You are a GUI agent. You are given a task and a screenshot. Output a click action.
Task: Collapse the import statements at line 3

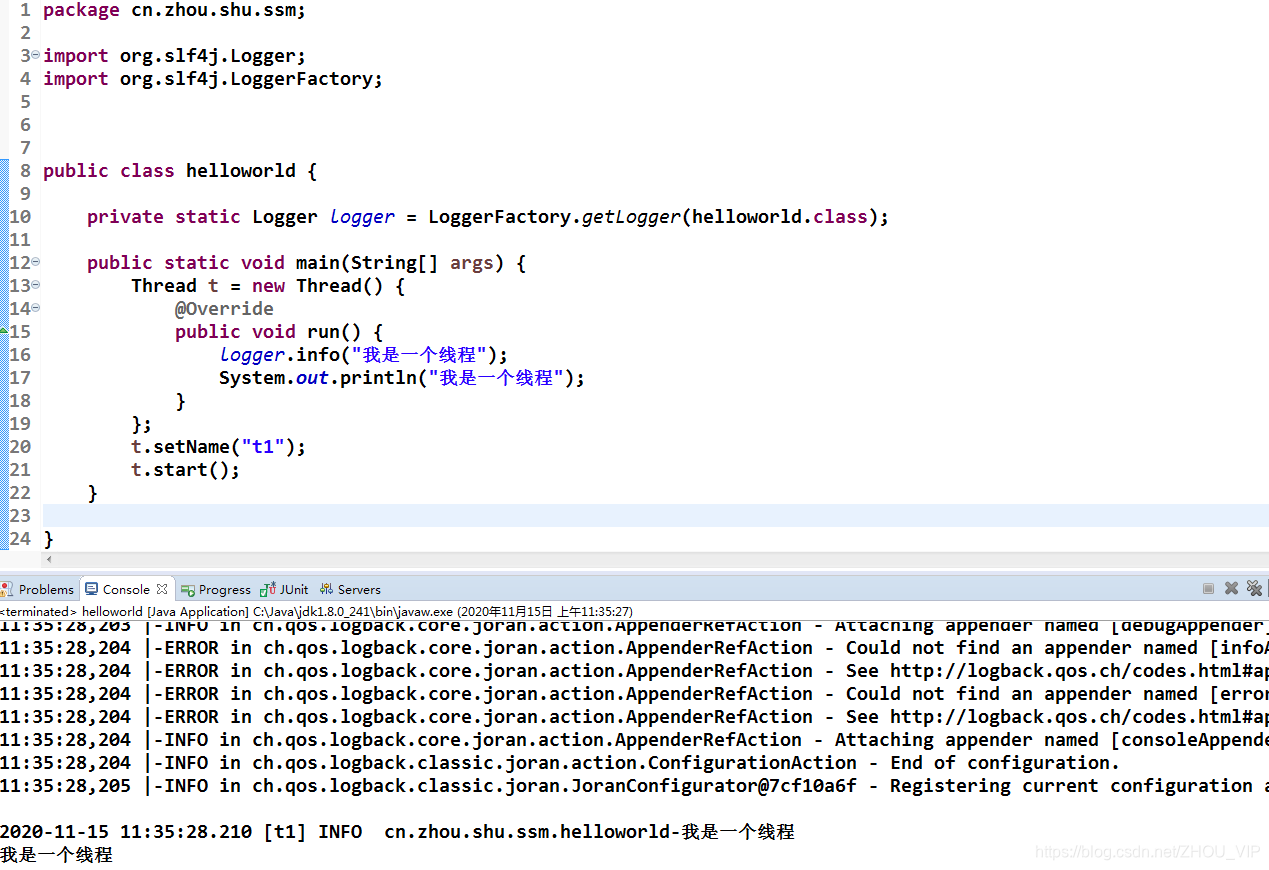(x=35, y=55)
